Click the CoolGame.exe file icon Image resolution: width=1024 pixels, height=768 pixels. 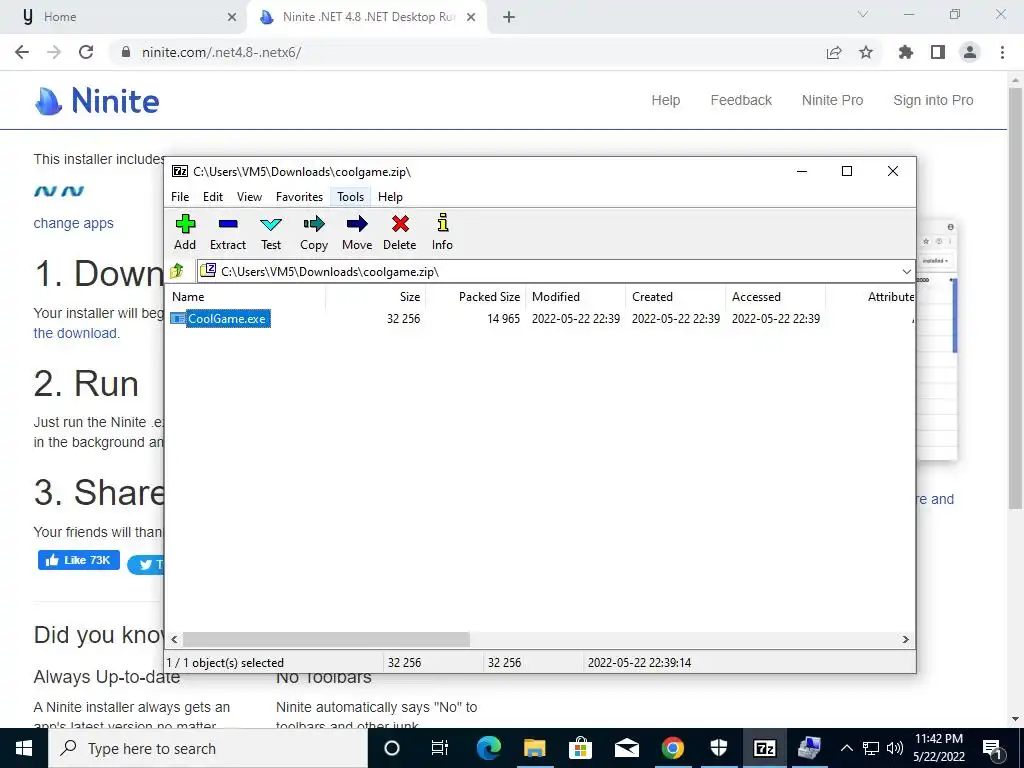pyautogui.click(x=178, y=319)
